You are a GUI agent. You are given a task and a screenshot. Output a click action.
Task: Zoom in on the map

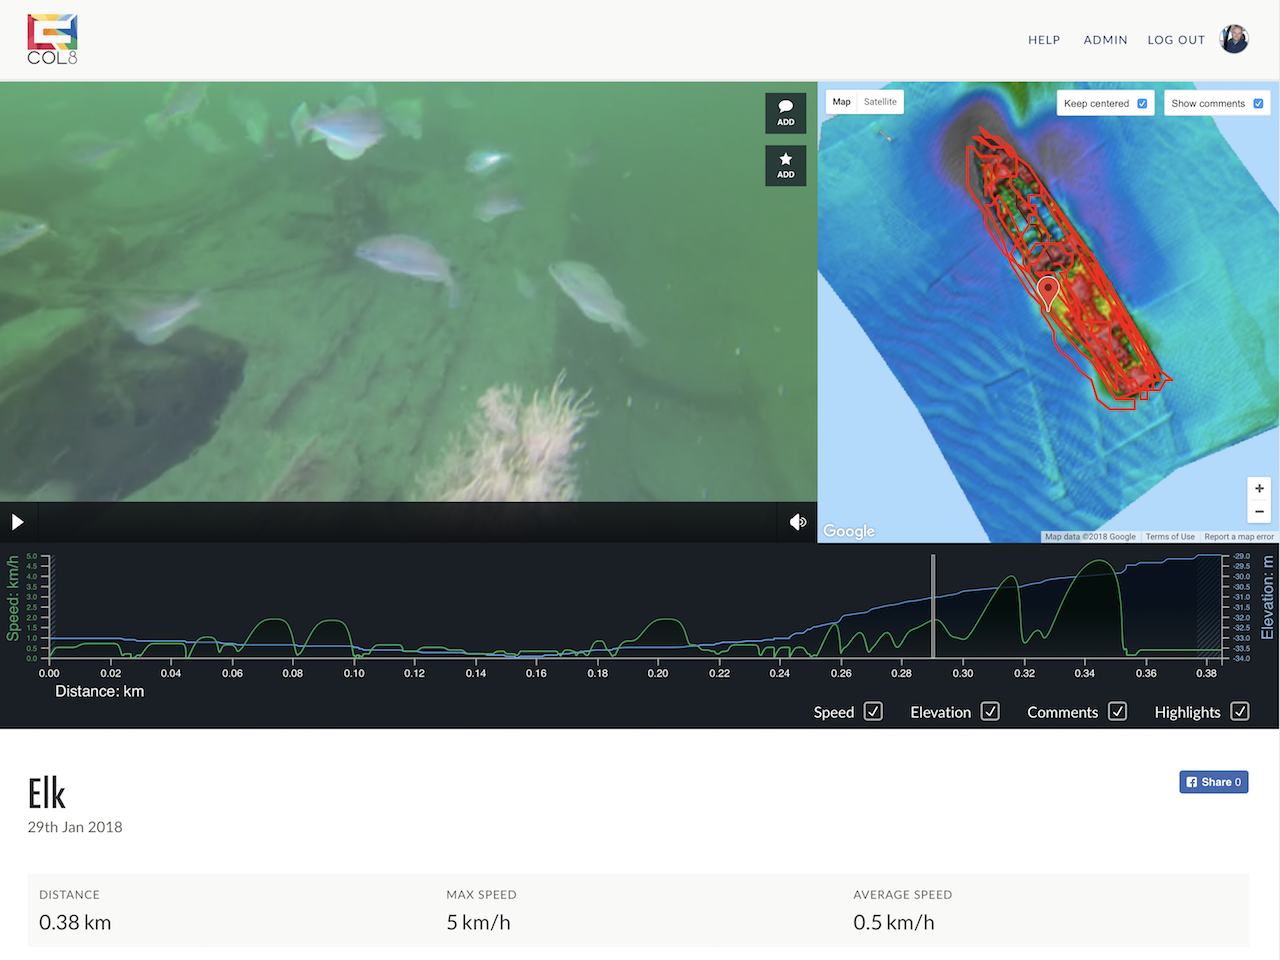click(x=1259, y=489)
